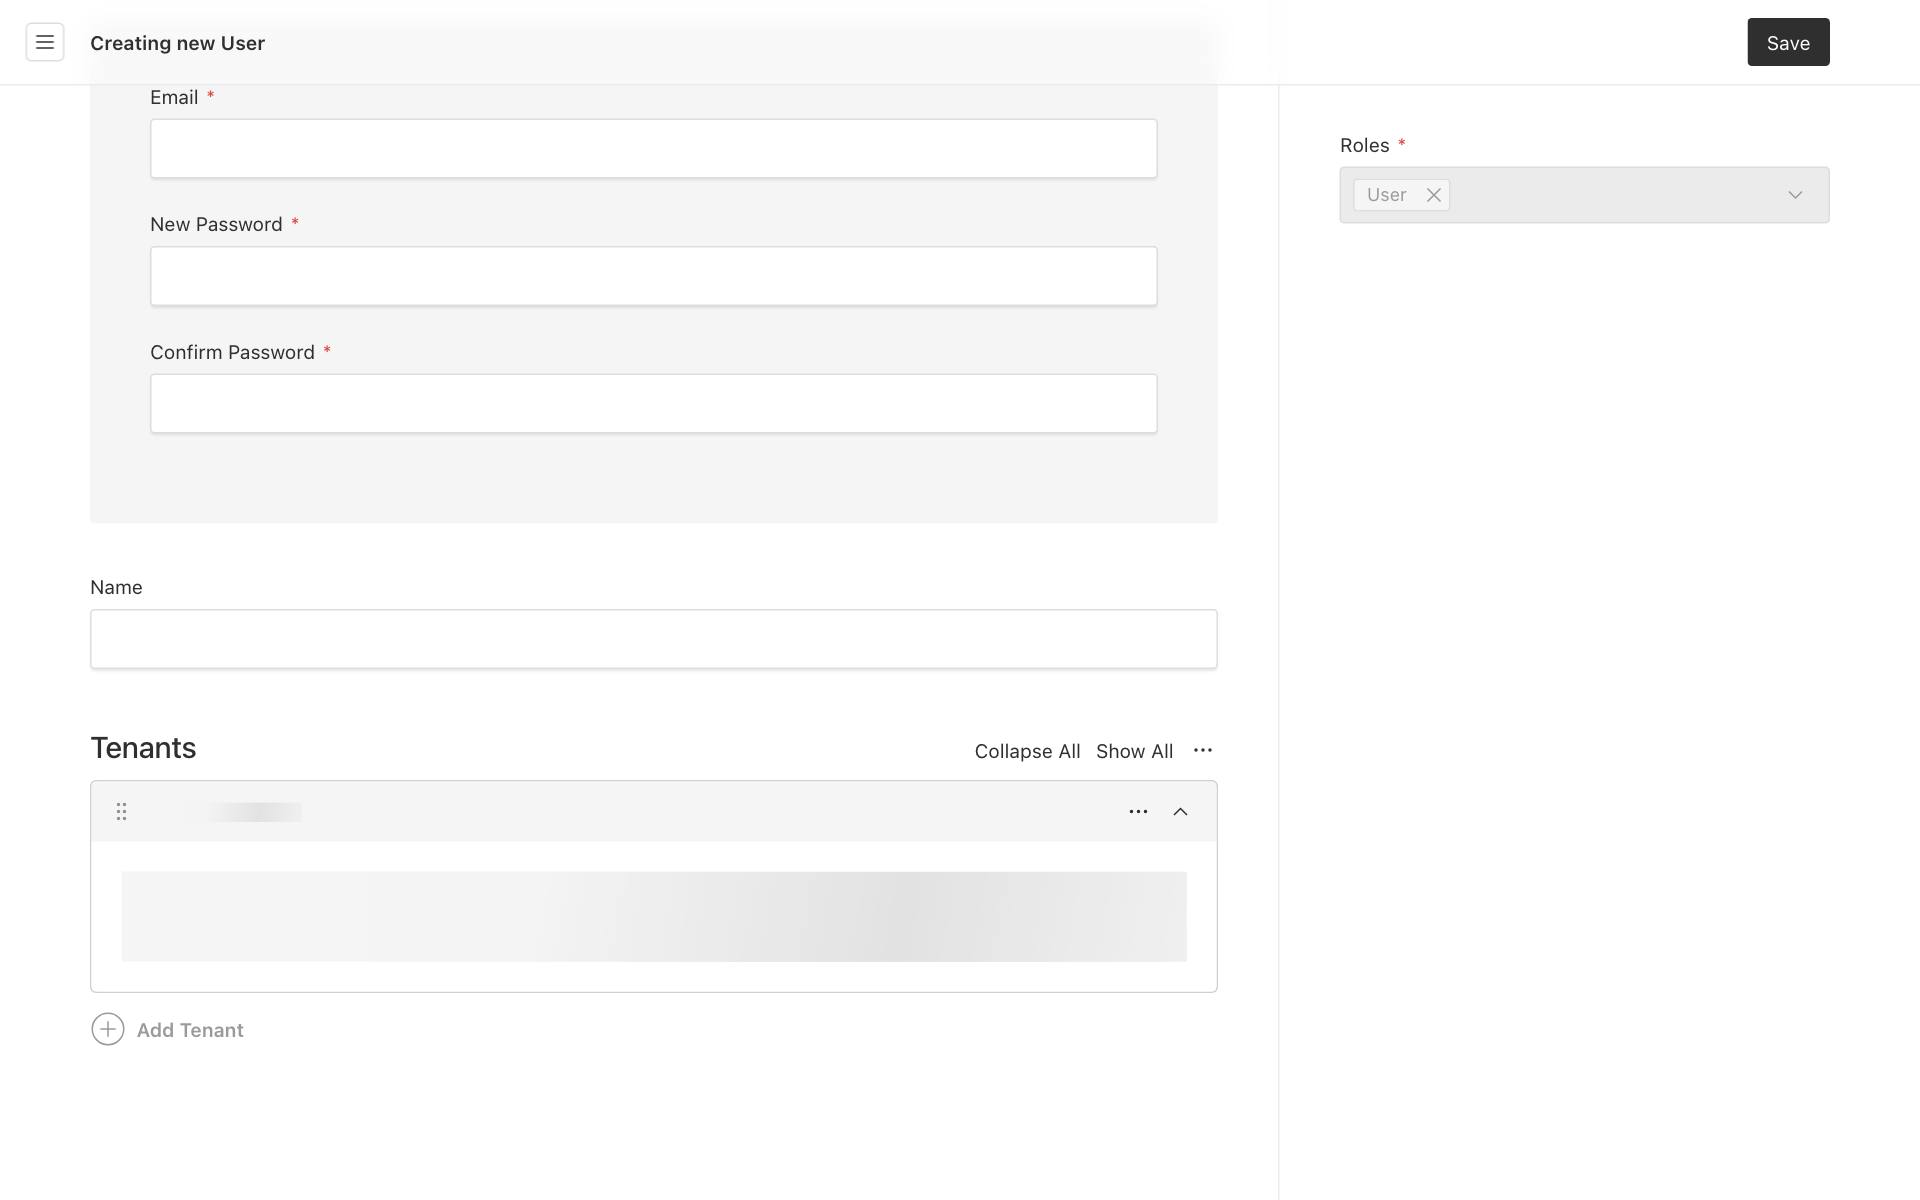
Task: Open Tenants section more options menu
Action: [x=1203, y=750]
